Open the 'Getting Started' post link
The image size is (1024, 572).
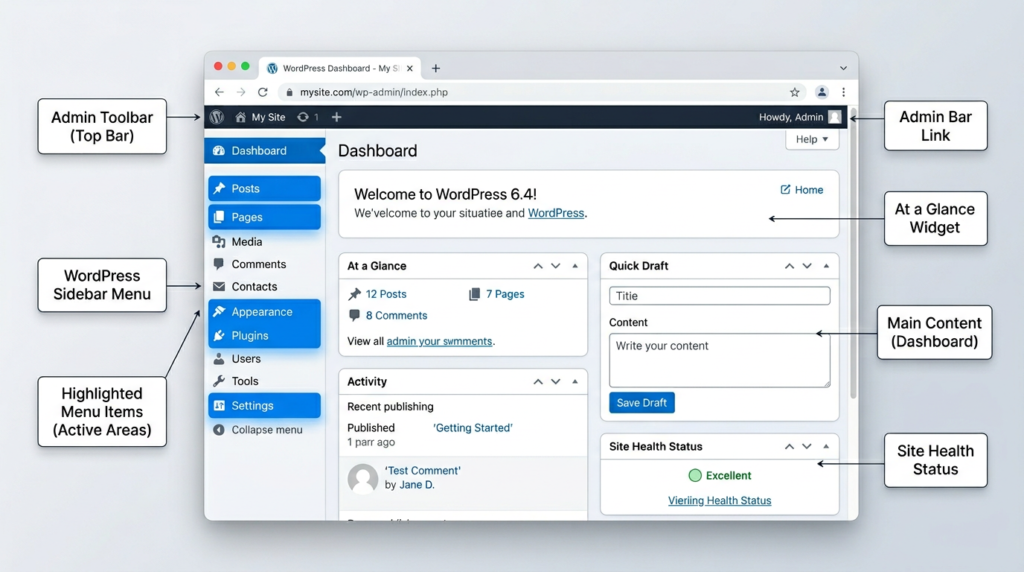pos(473,428)
